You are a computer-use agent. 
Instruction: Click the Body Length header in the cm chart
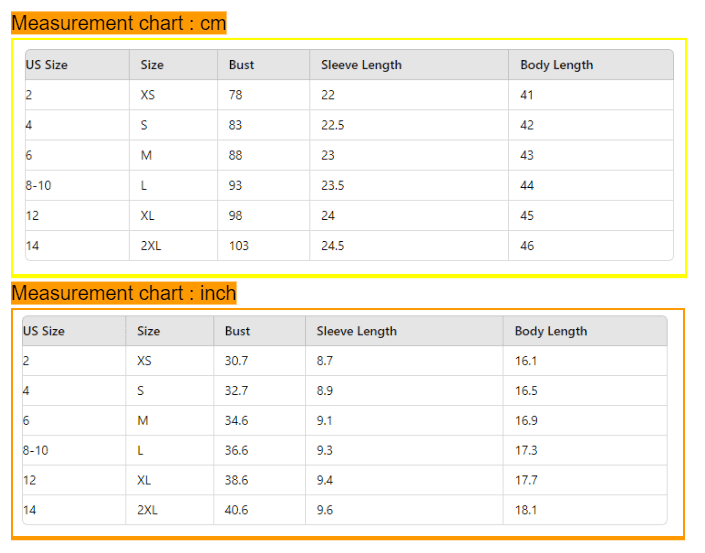click(556, 65)
